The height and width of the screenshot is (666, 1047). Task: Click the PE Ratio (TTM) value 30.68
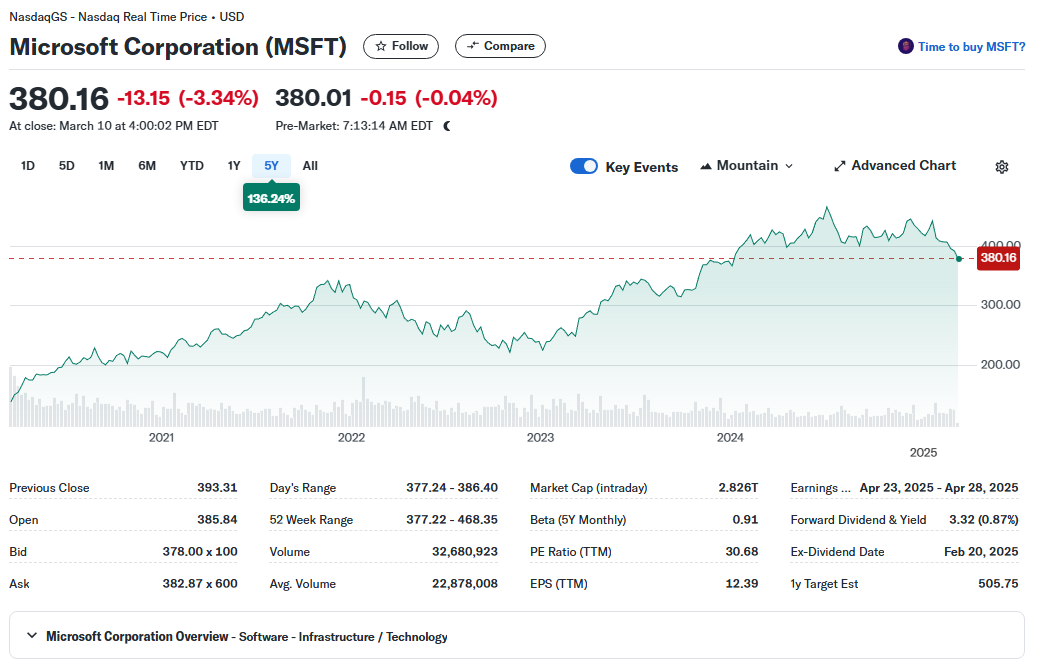click(x=742, y=552)
